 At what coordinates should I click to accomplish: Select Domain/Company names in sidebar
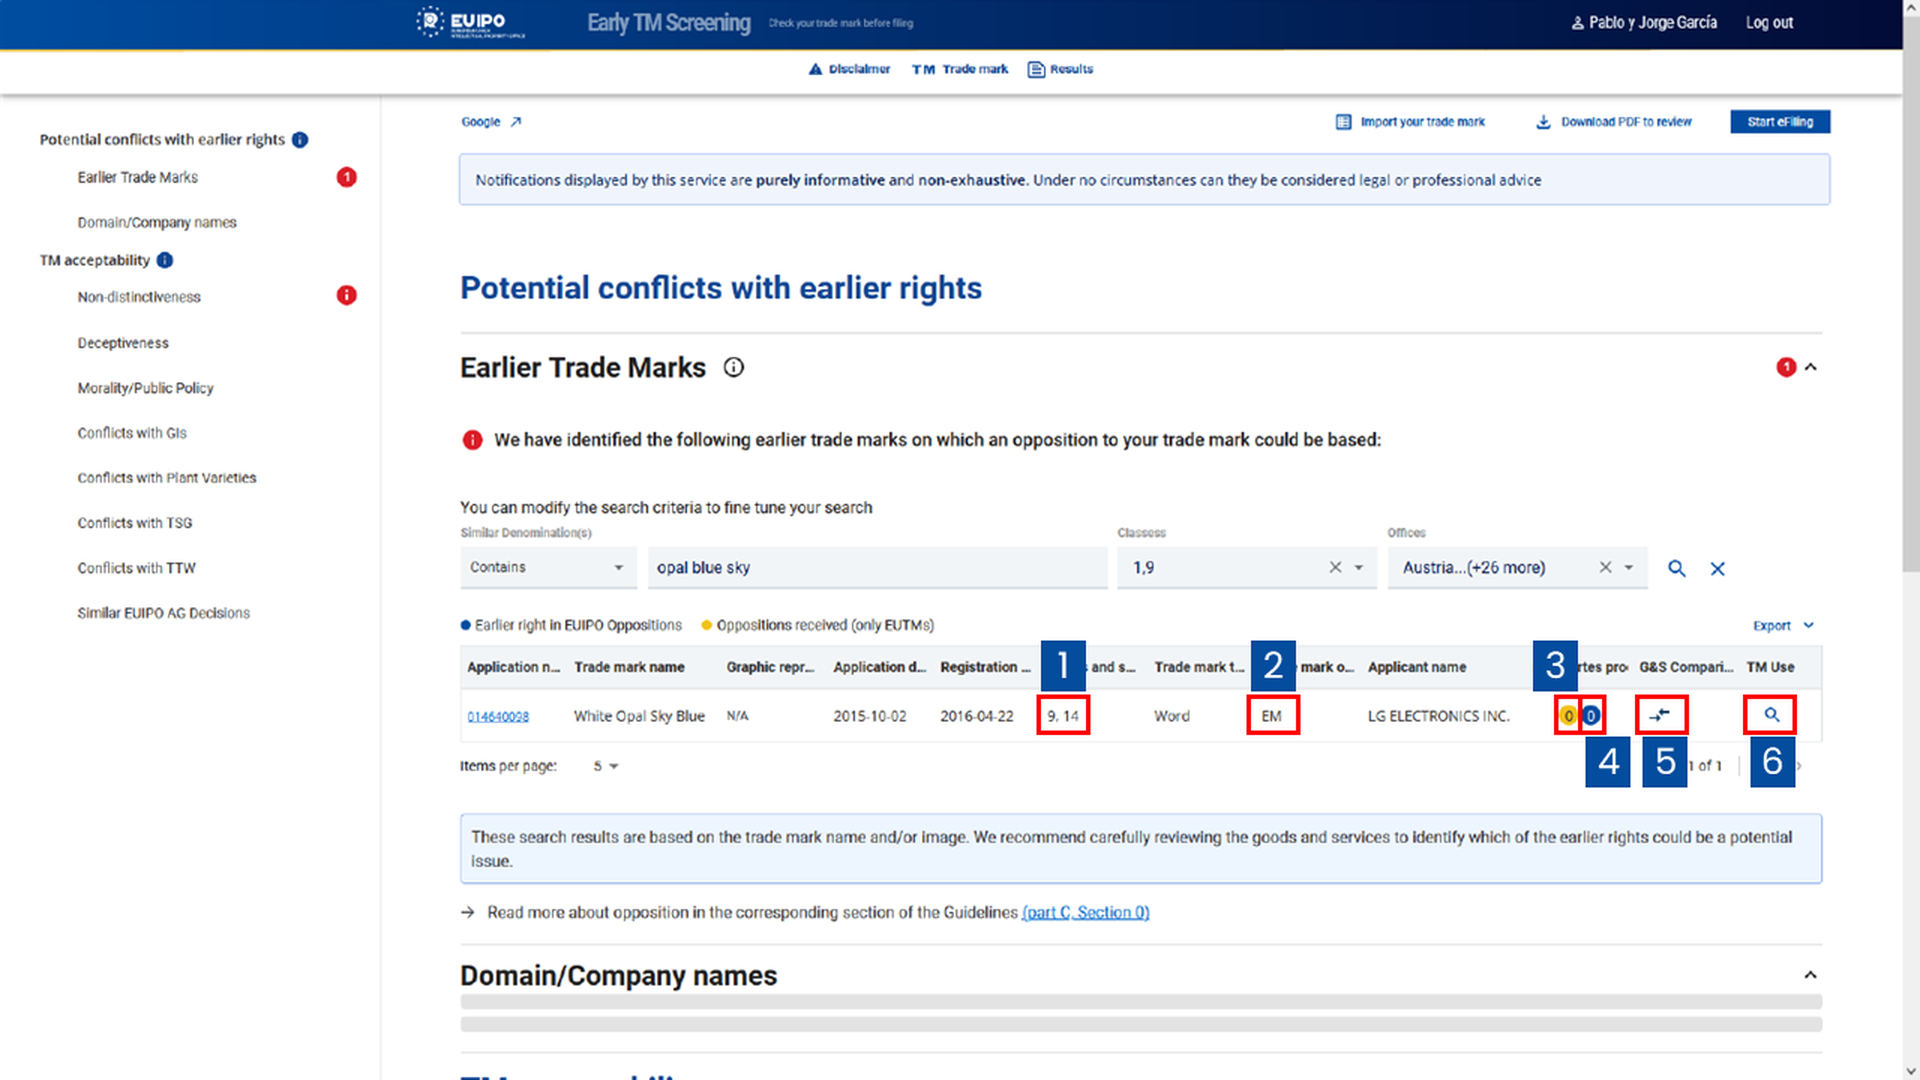(x=157, y=222)
